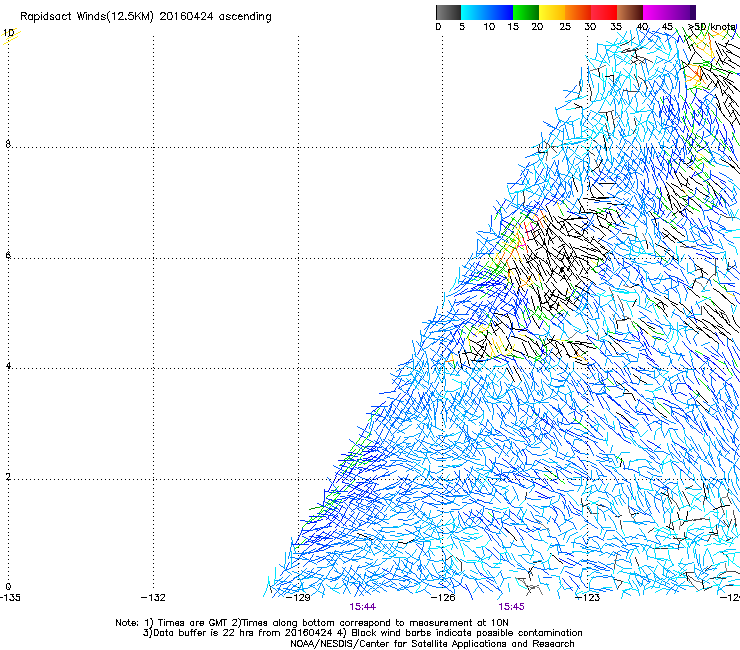Viewport: 740px width, 650px height.
Task: Click the latitude '4' axis label
Action: pos(8,366)
